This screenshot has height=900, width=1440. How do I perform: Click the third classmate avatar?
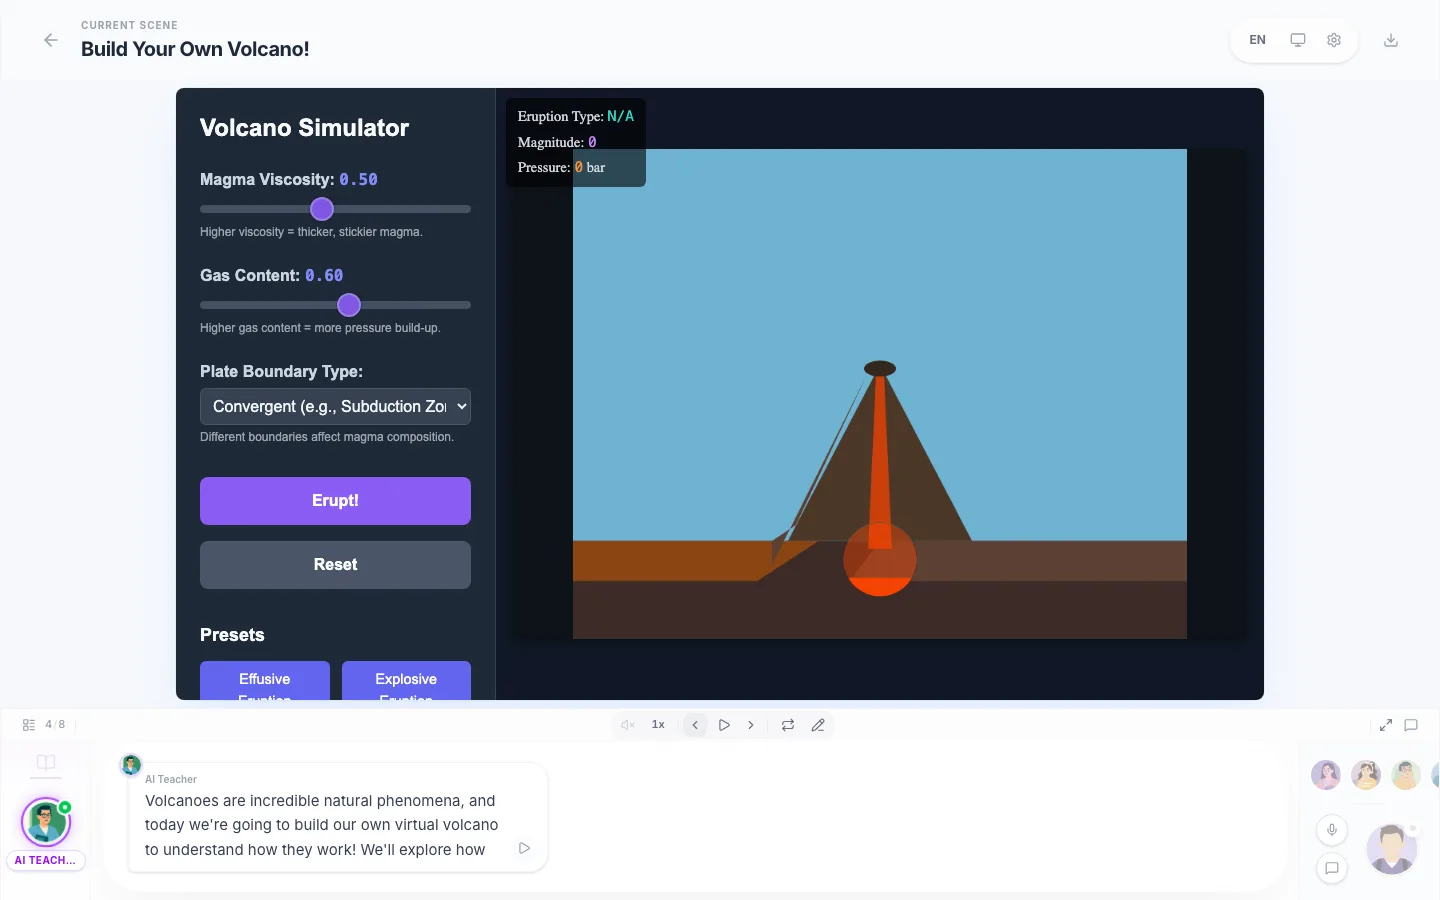click(x=1406, y=775)
